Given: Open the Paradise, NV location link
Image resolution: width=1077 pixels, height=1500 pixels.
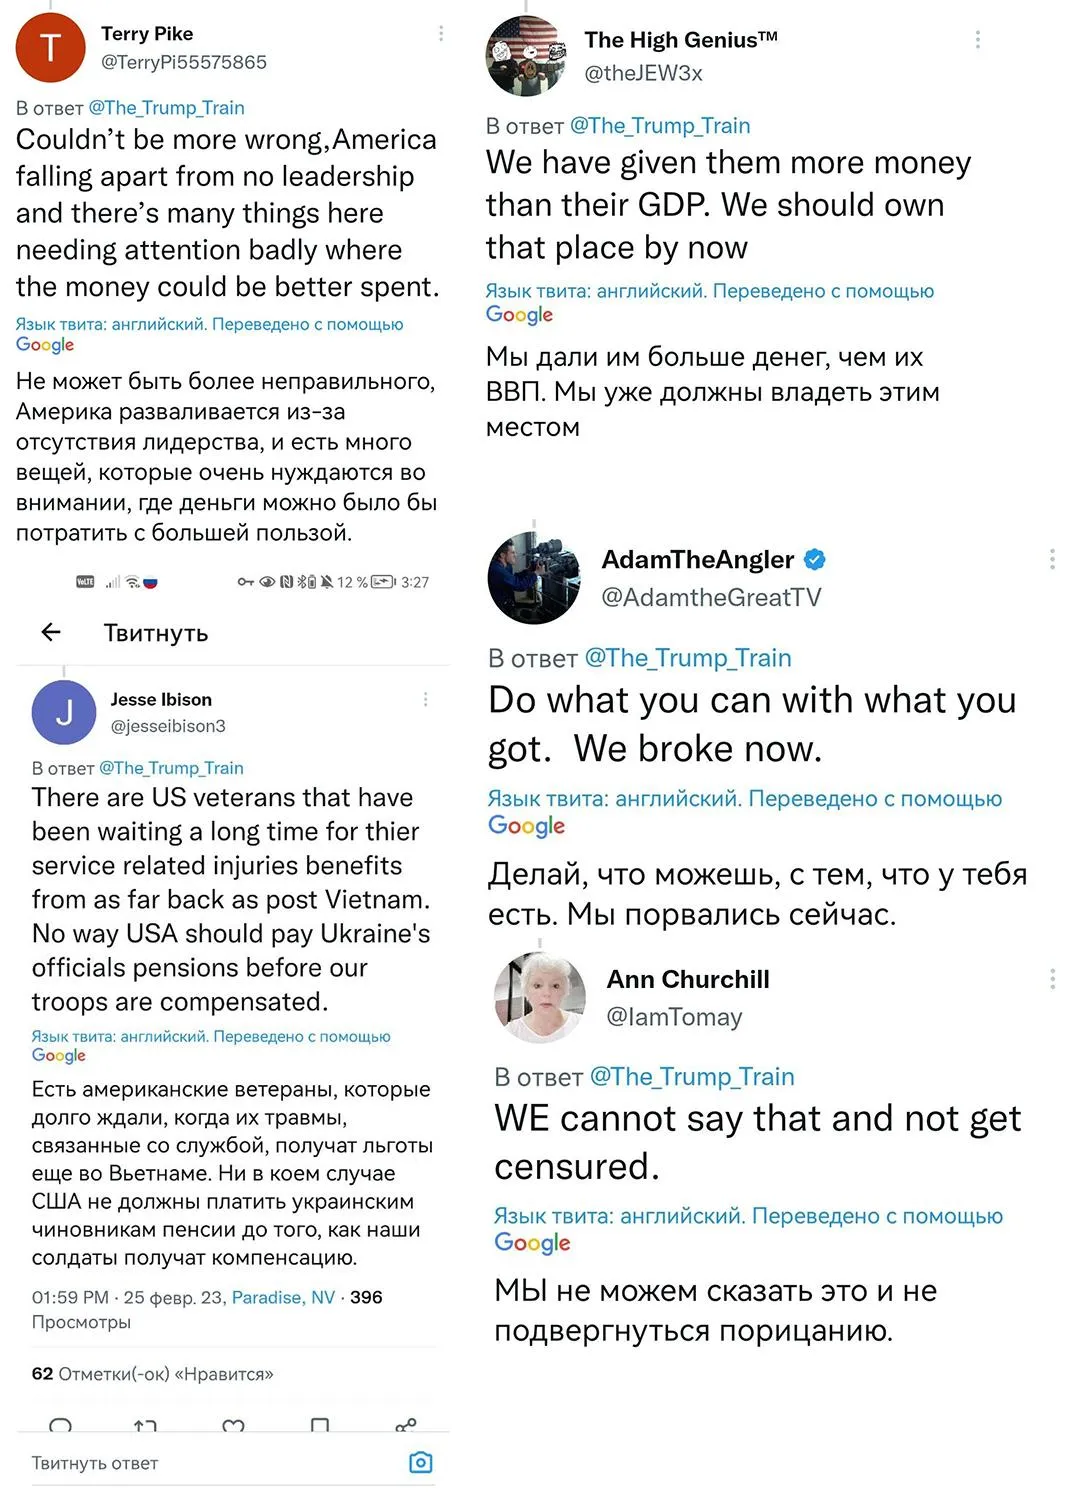Looking at the screenshot, I should [283, 1297].
